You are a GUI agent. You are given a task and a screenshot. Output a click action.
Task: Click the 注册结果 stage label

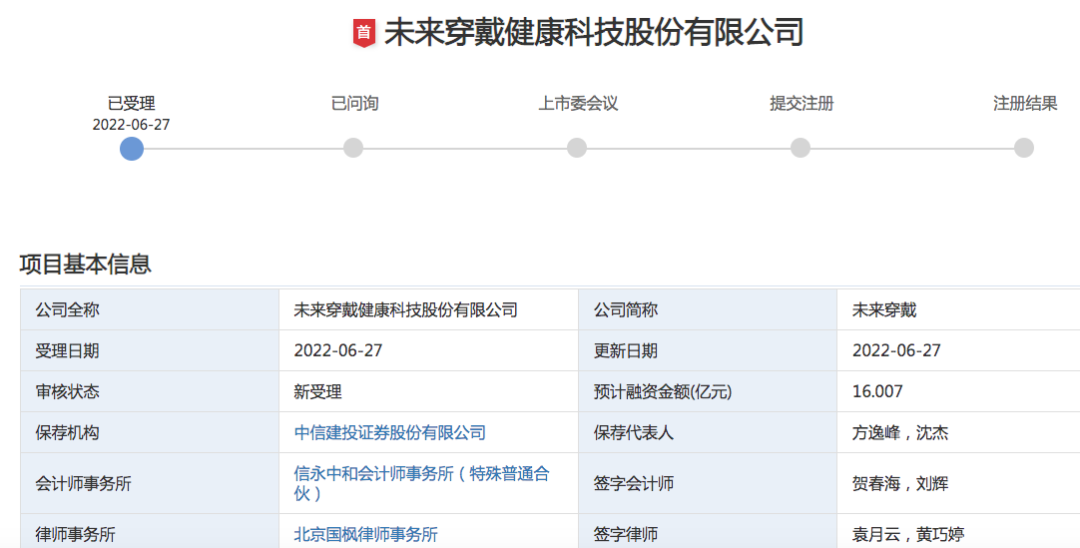pos(1025,104)
